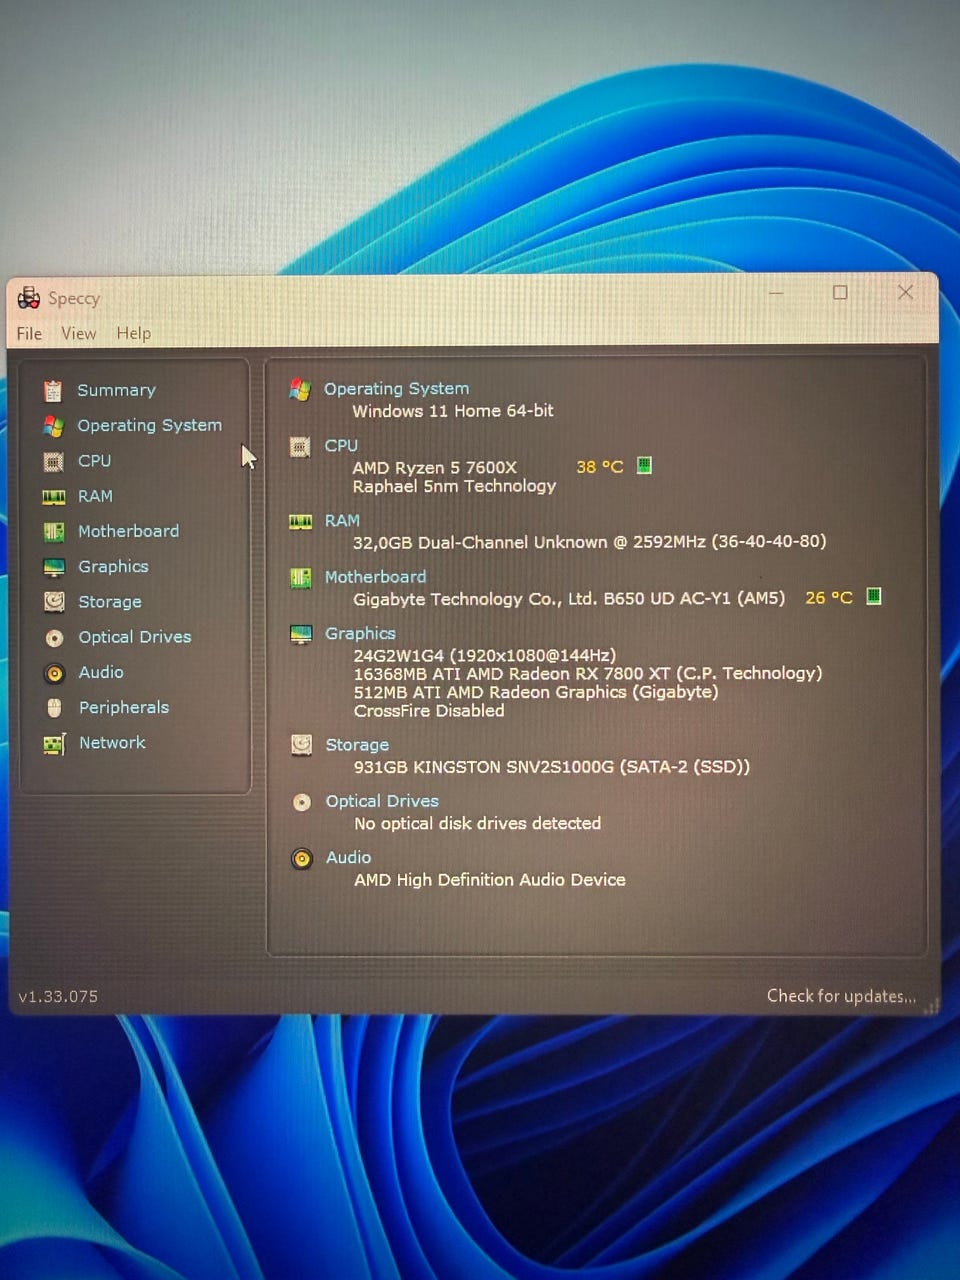Image resolution: width=960 pixels, height=1280 pixels.
Task: Click the Network icon in sidebar
Action: pos(54,744)
